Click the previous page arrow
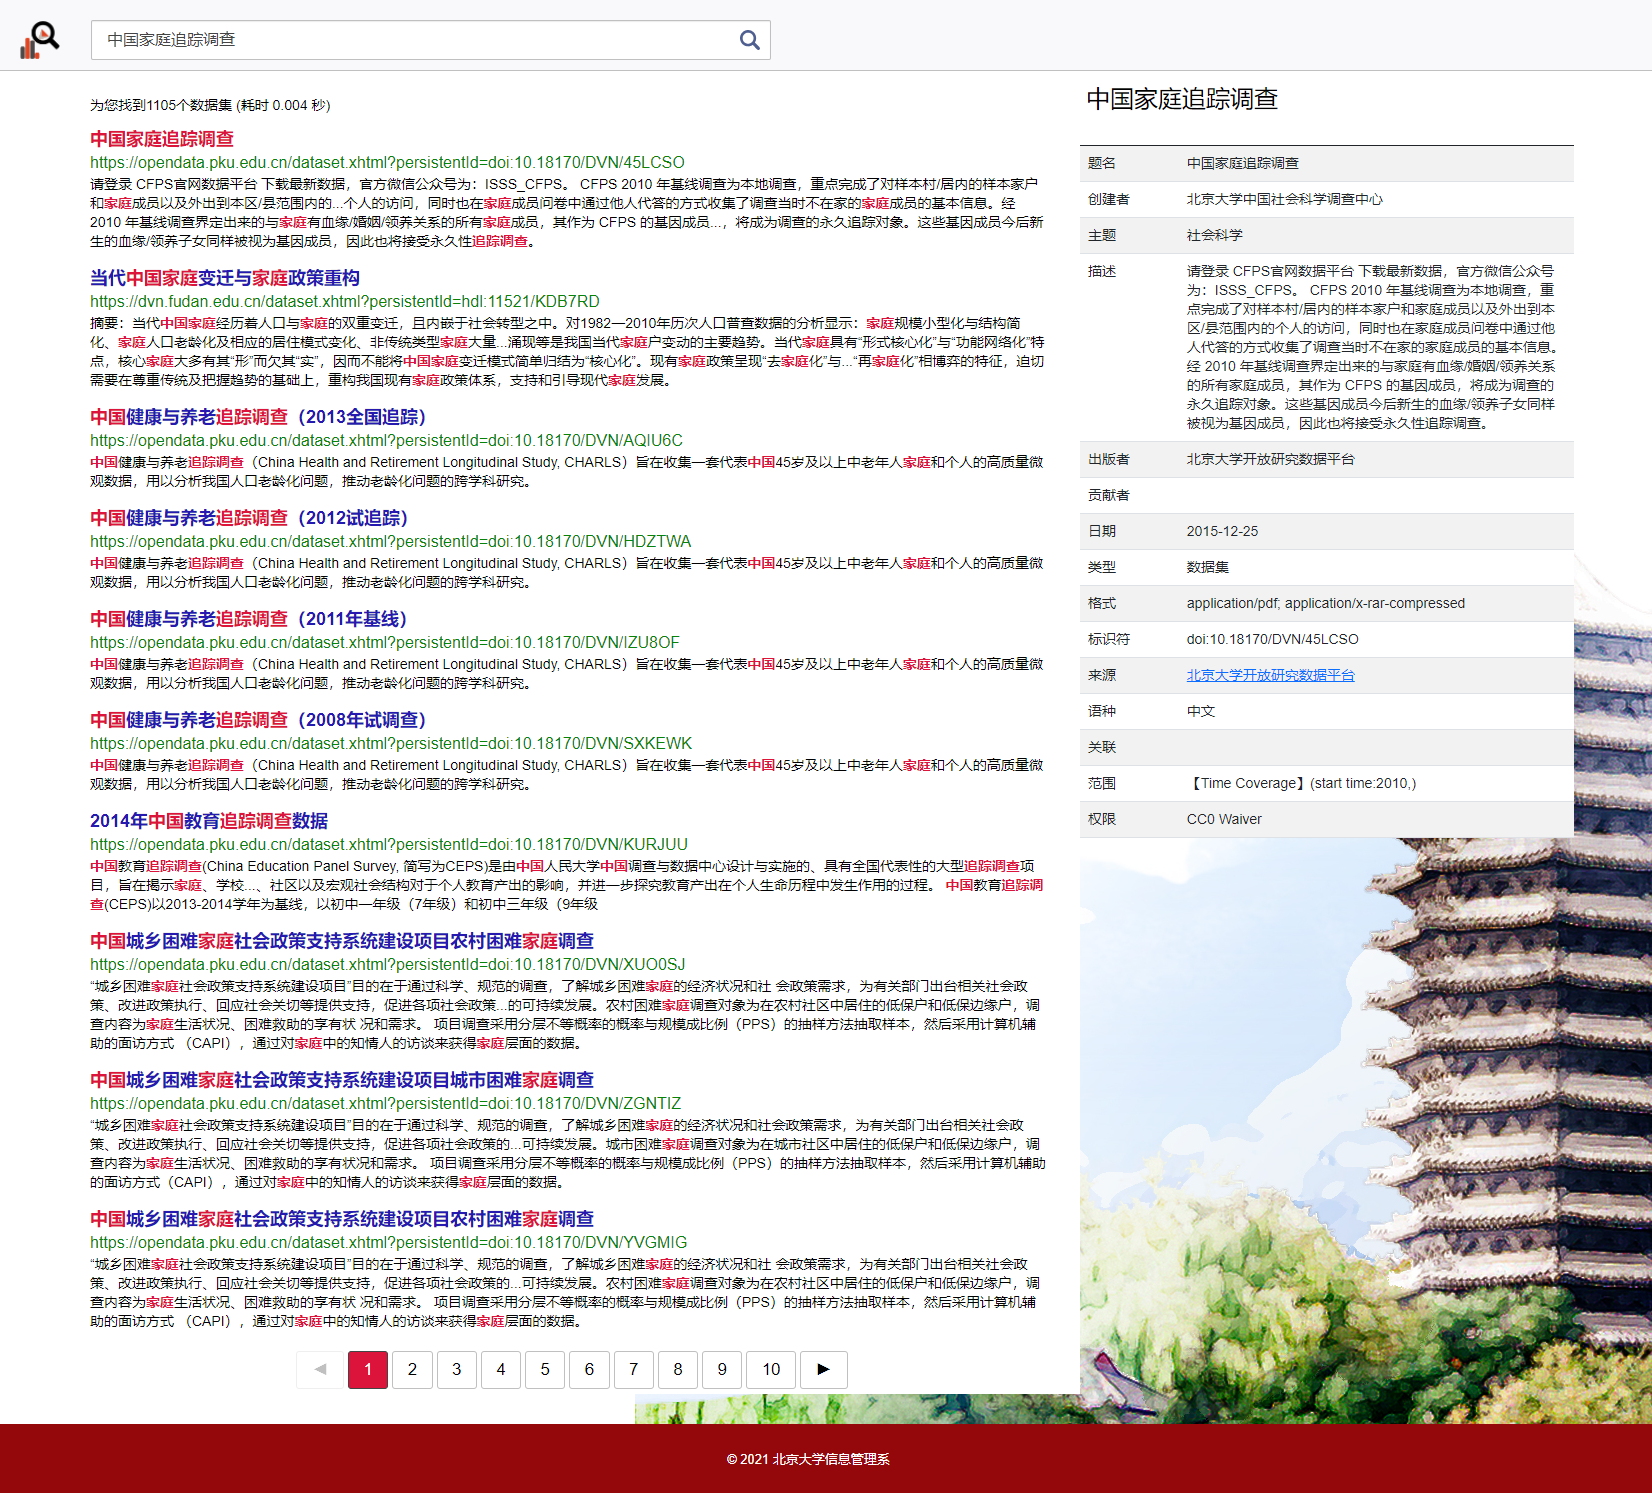Image resolution: width=1652 pixels, height=1493 pixels. click(x=321, y=1369)
